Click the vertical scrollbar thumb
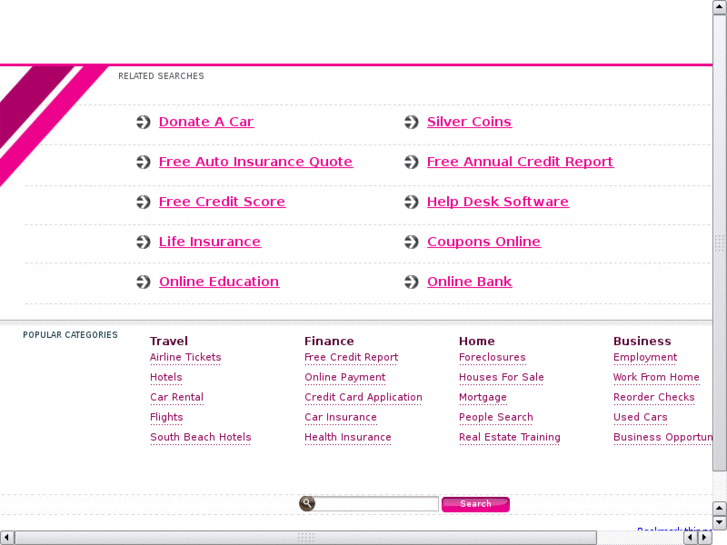The image size is (727, 545). [x=720, y=243]
